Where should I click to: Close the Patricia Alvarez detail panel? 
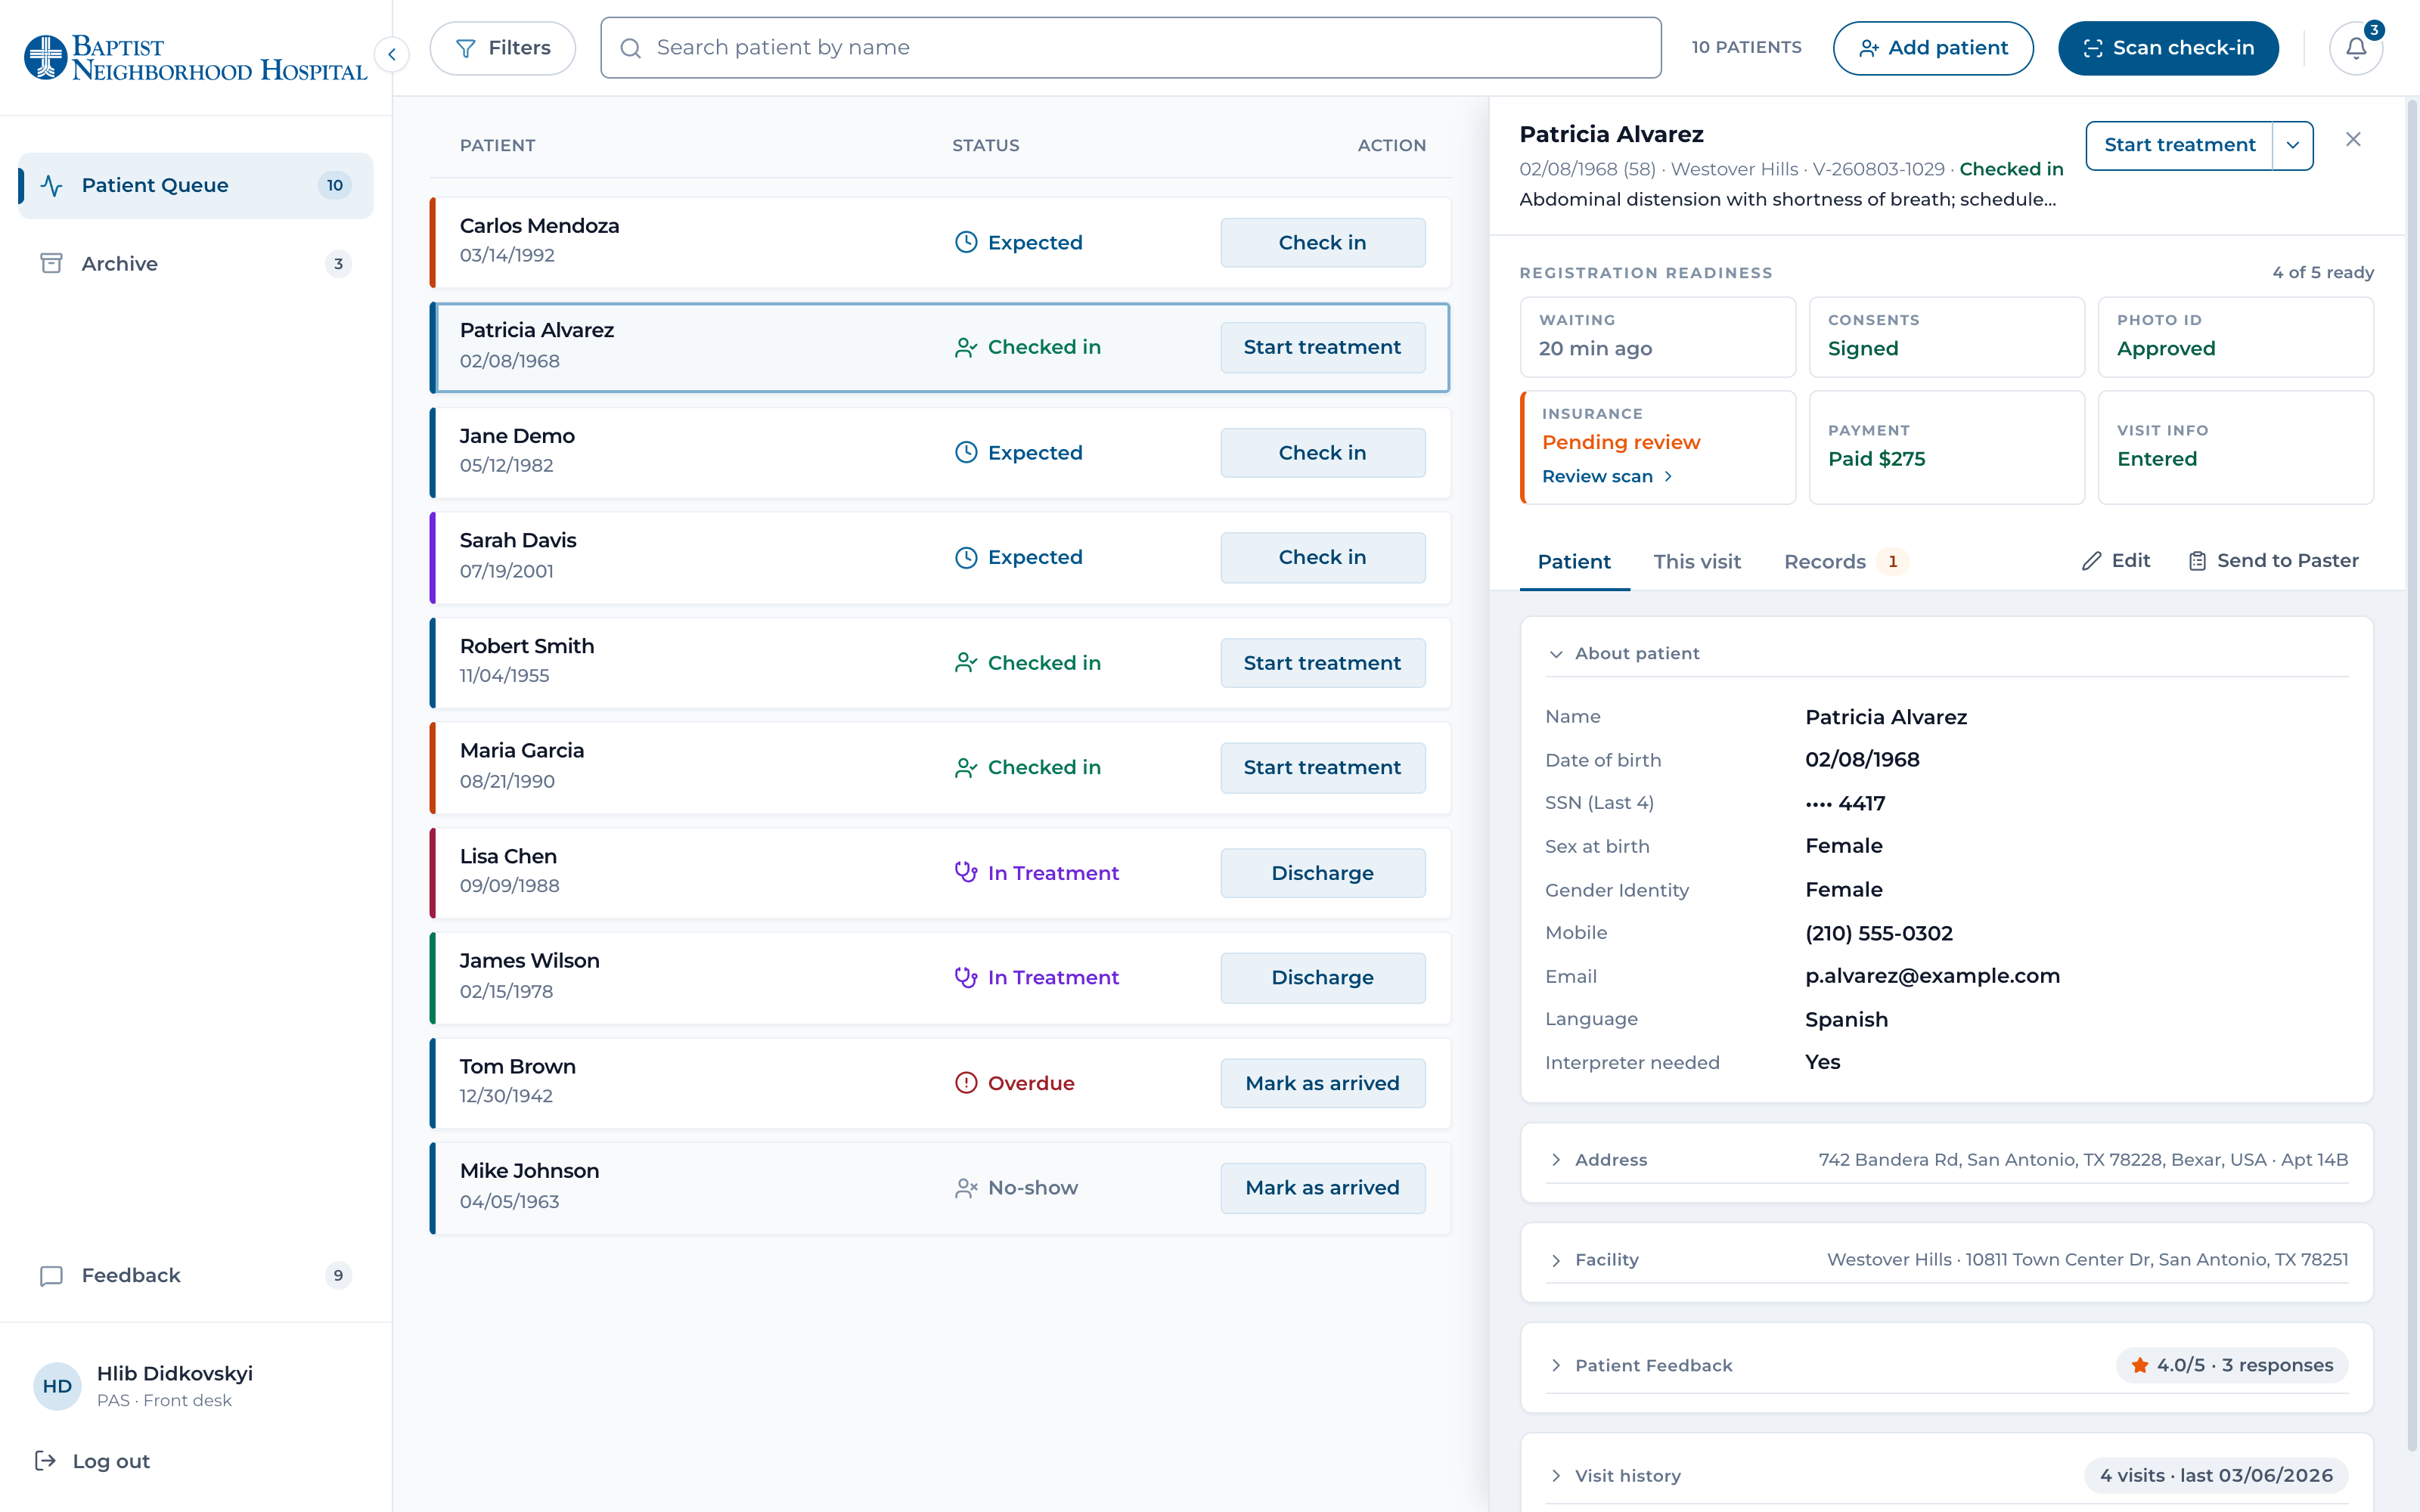[2353, 140]
